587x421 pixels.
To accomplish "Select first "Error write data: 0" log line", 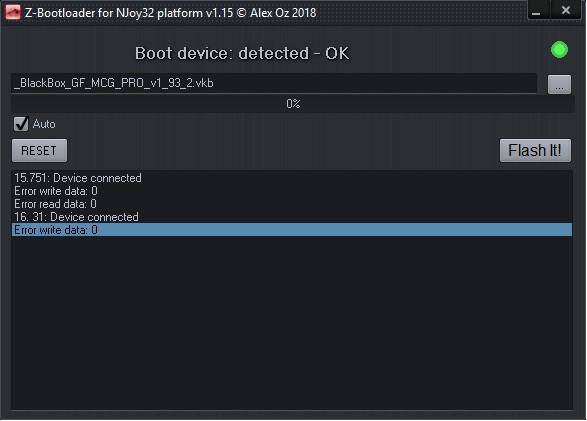I will tap(292, 191).
